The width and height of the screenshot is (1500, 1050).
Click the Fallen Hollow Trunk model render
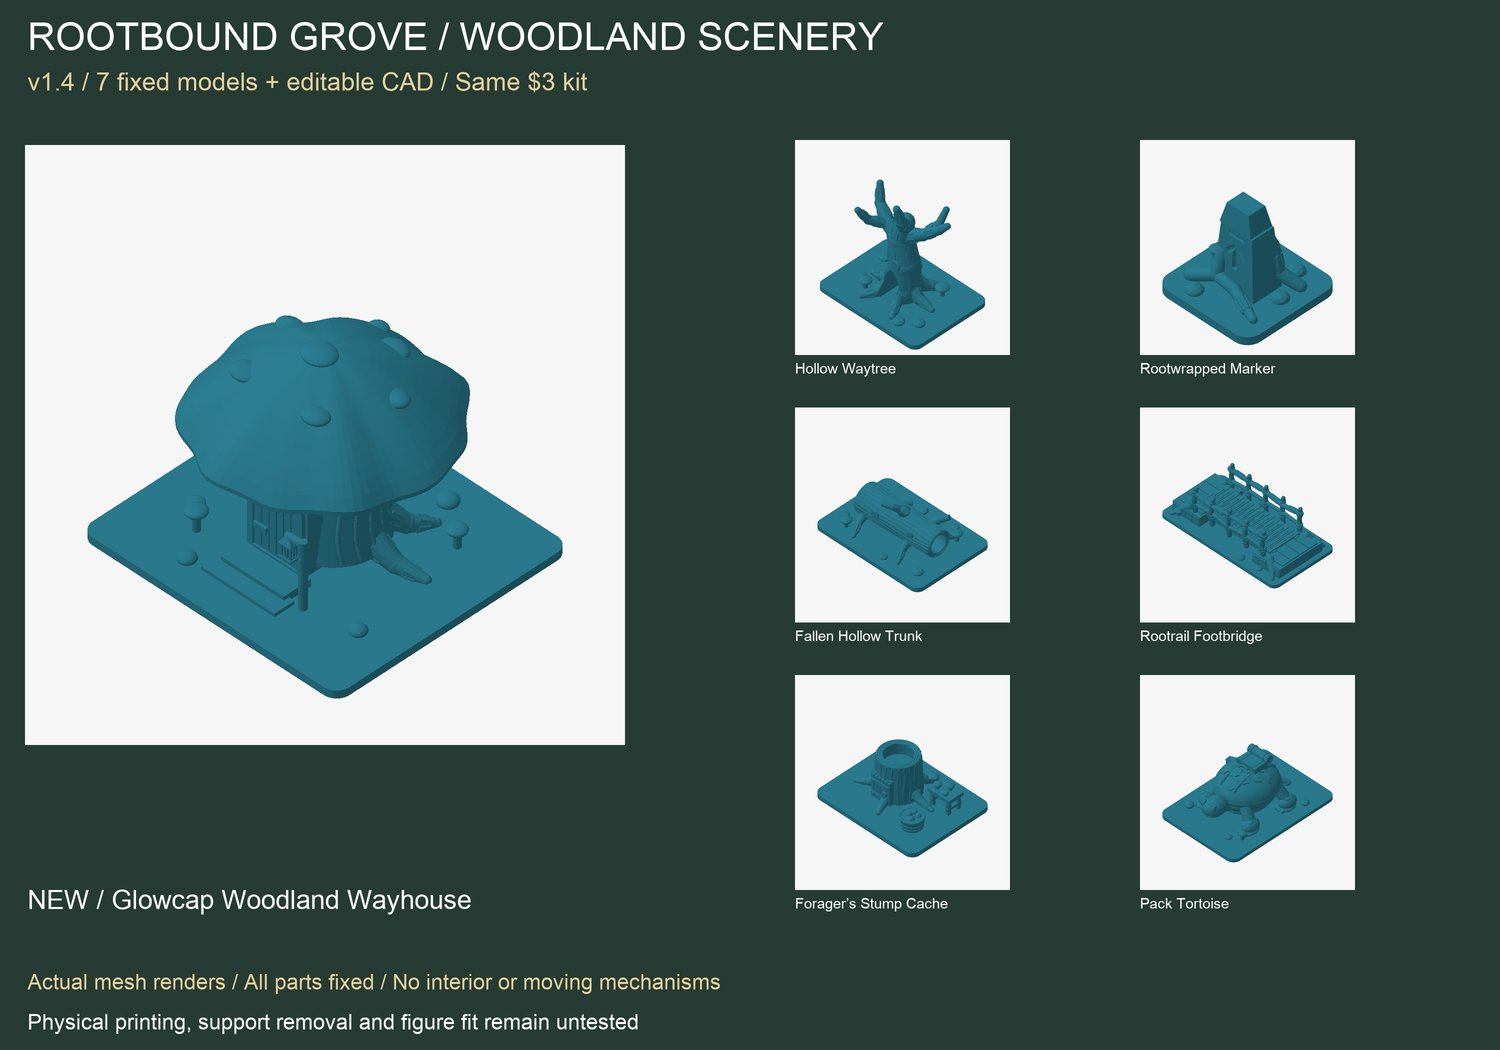click(x=902, y=515)
